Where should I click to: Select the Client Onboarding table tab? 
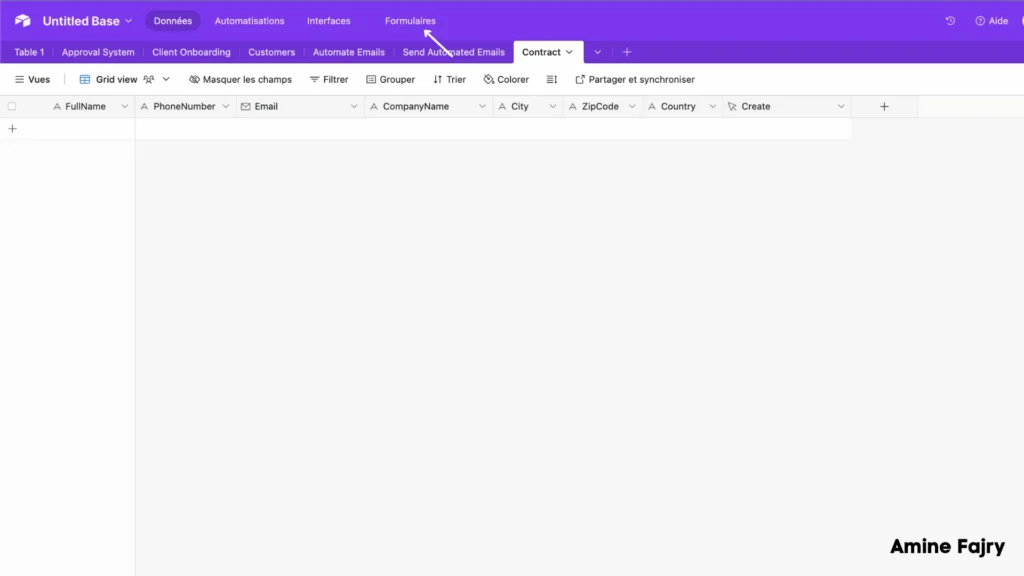tap(191, 52)
